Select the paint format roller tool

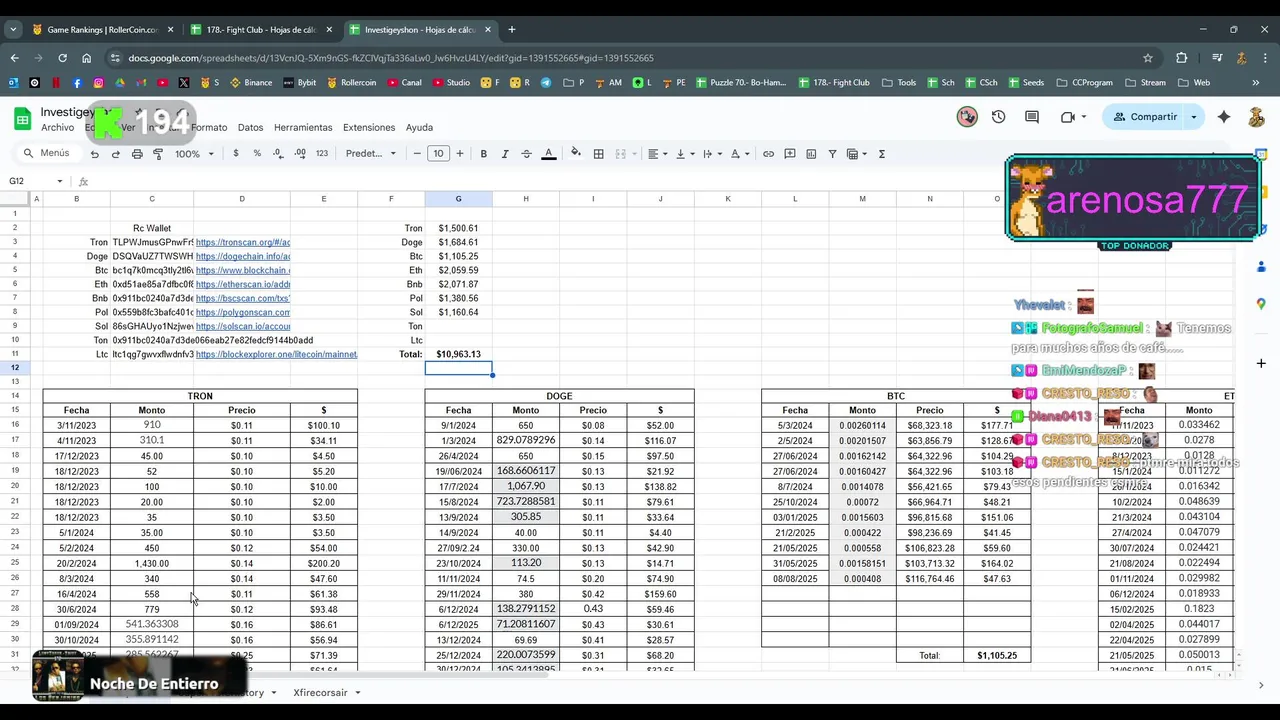click(x=158, y=154)
